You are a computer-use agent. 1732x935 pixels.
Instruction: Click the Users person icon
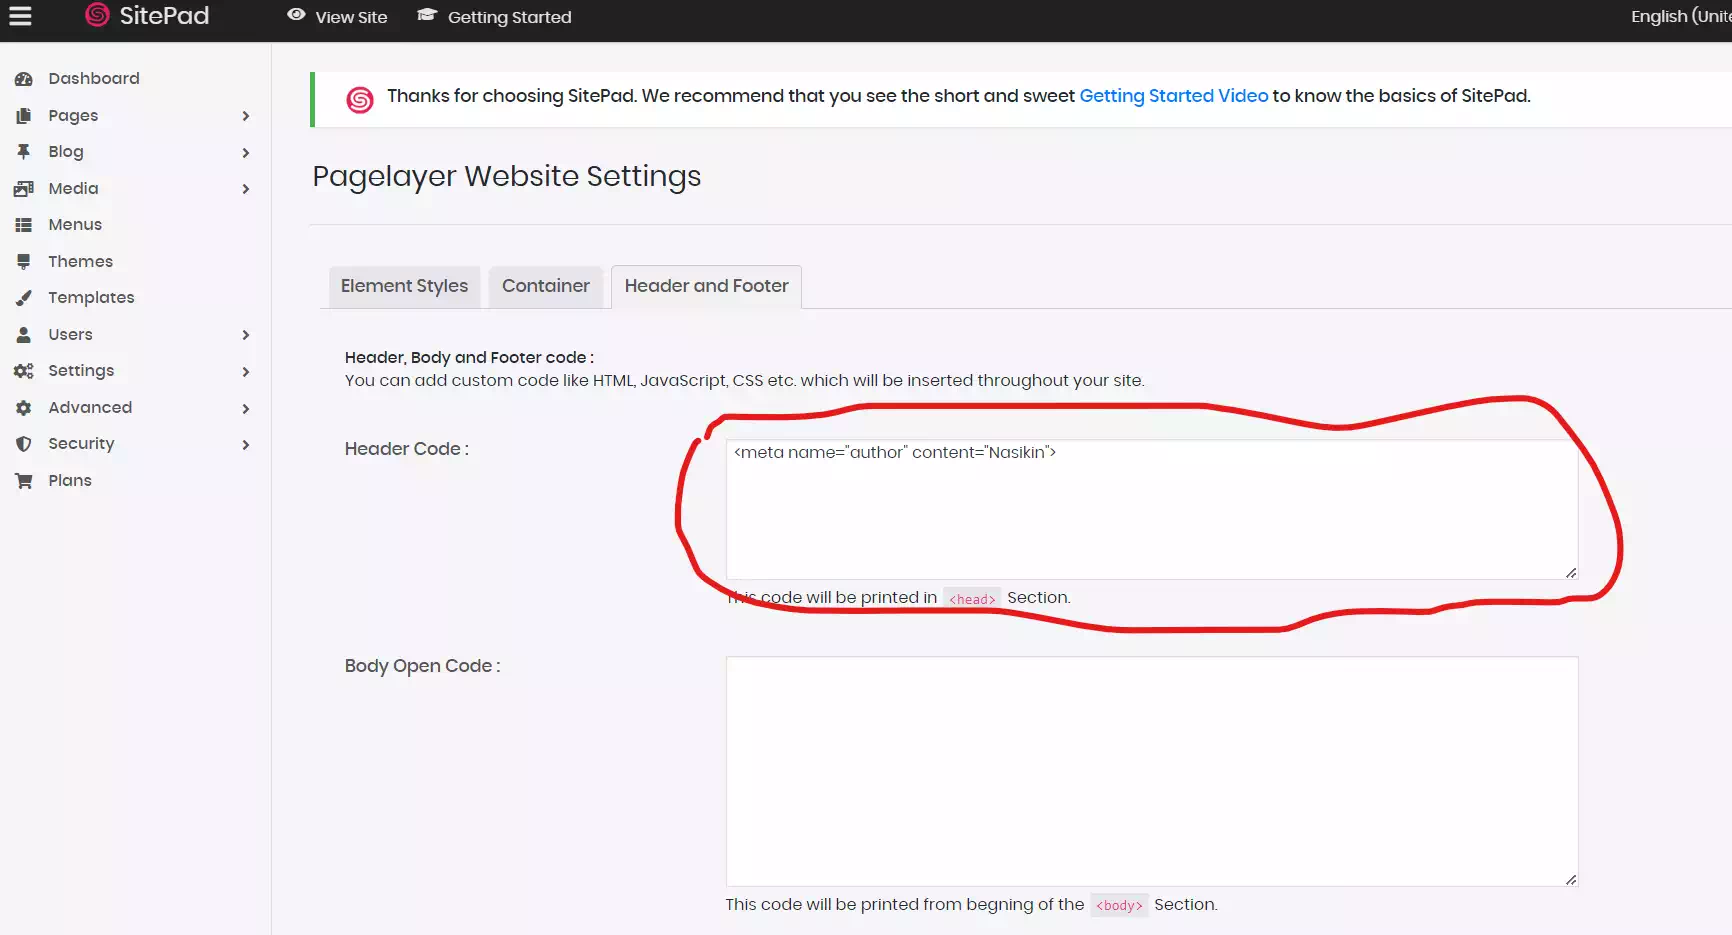[24, 335]
